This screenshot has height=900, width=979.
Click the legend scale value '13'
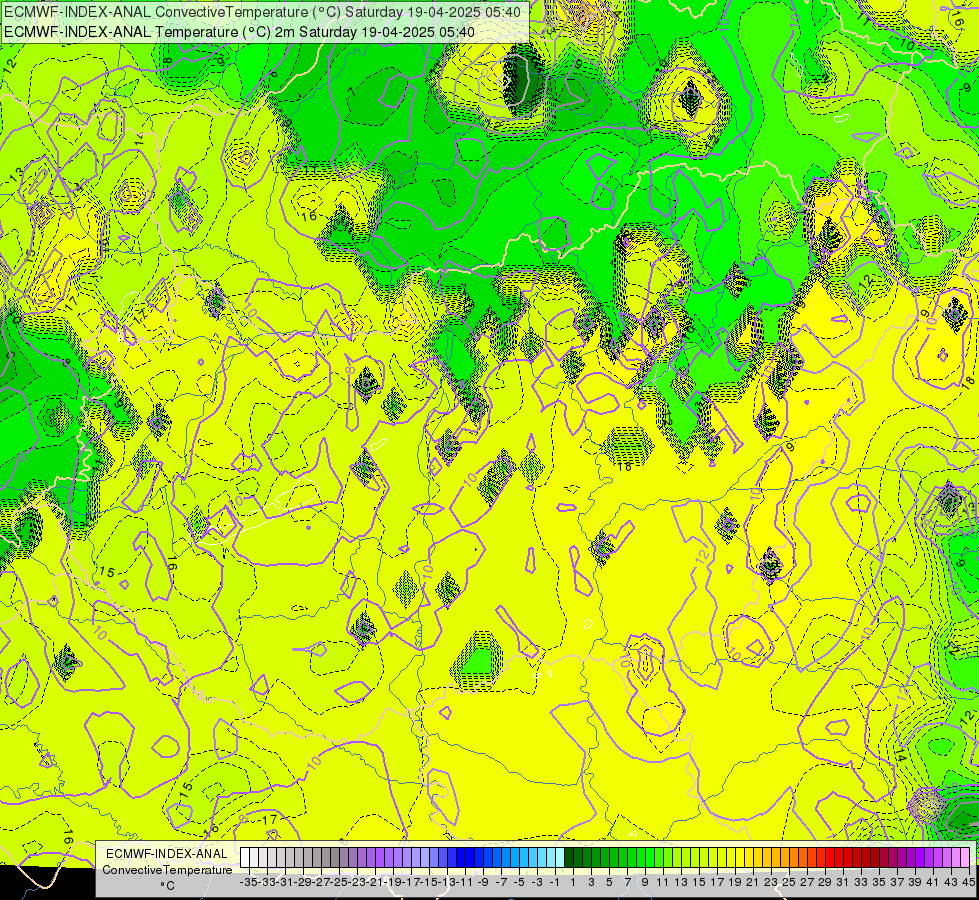coord(681,882)
